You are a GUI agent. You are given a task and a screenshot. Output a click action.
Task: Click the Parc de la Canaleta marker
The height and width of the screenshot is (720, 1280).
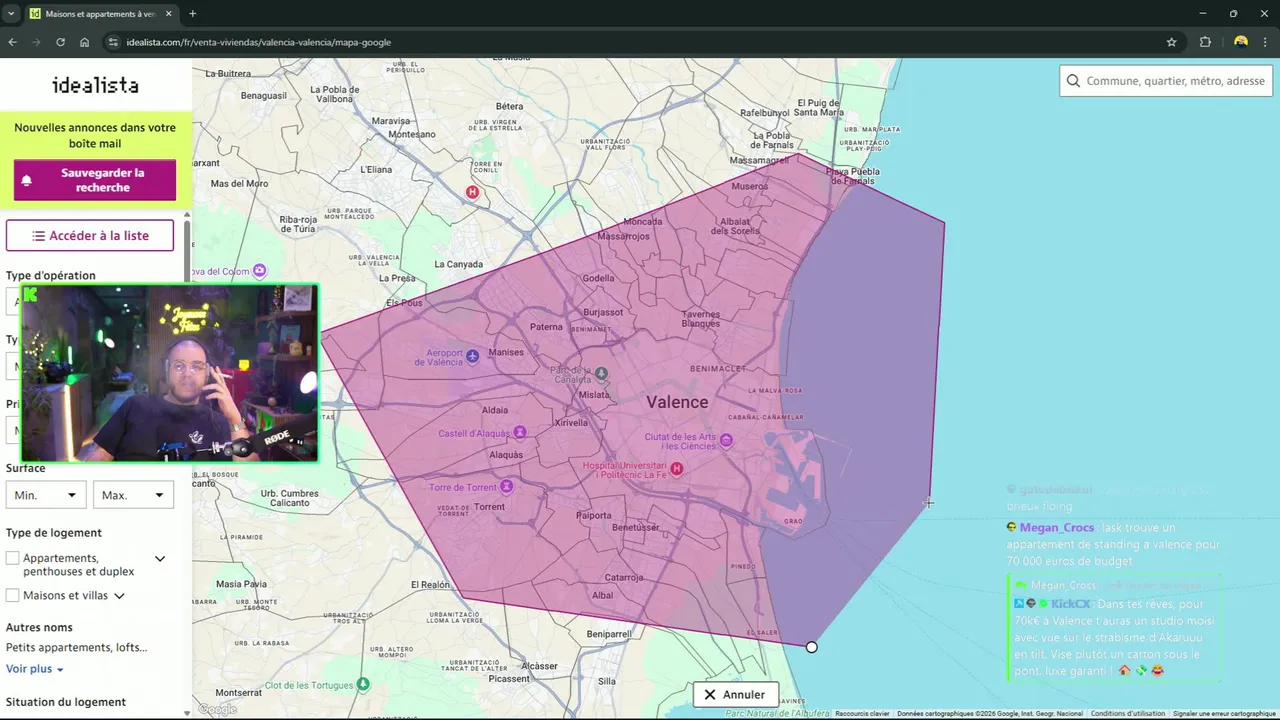601,373
